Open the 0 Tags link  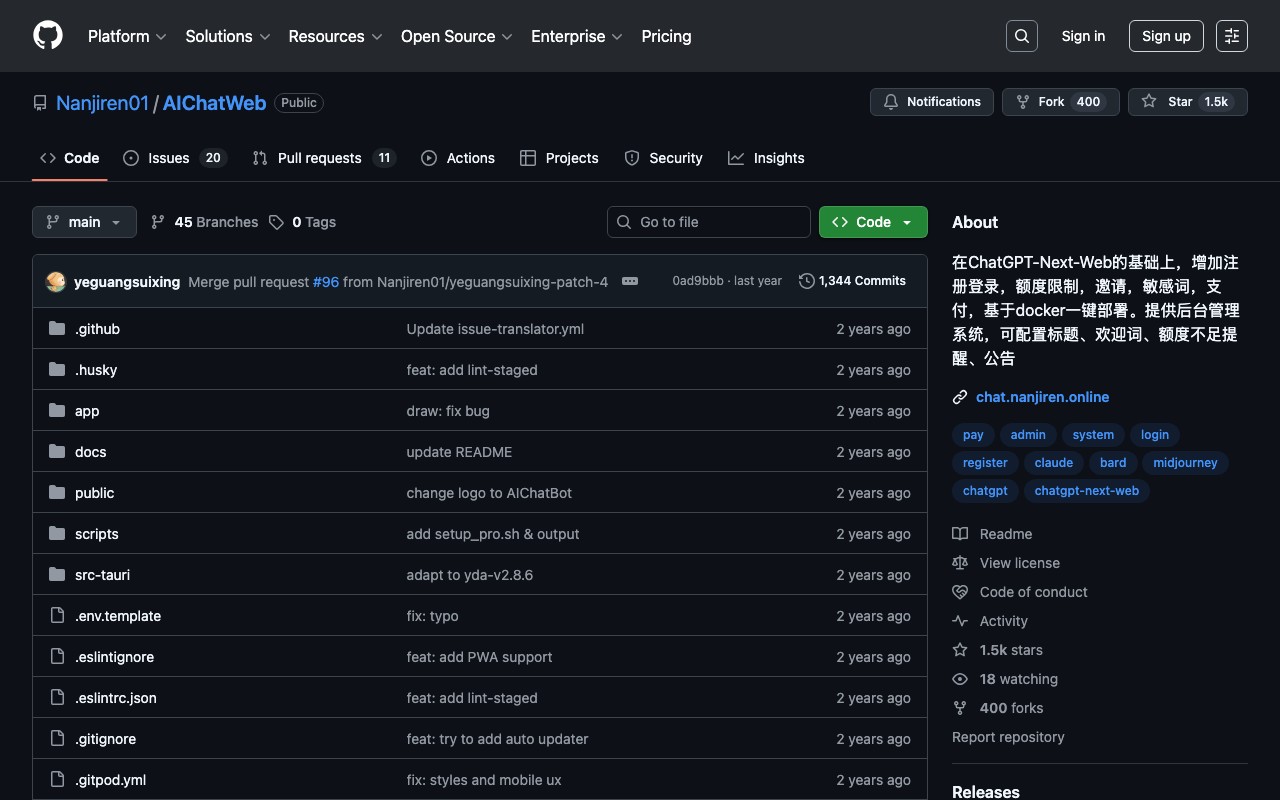(303, 222)
